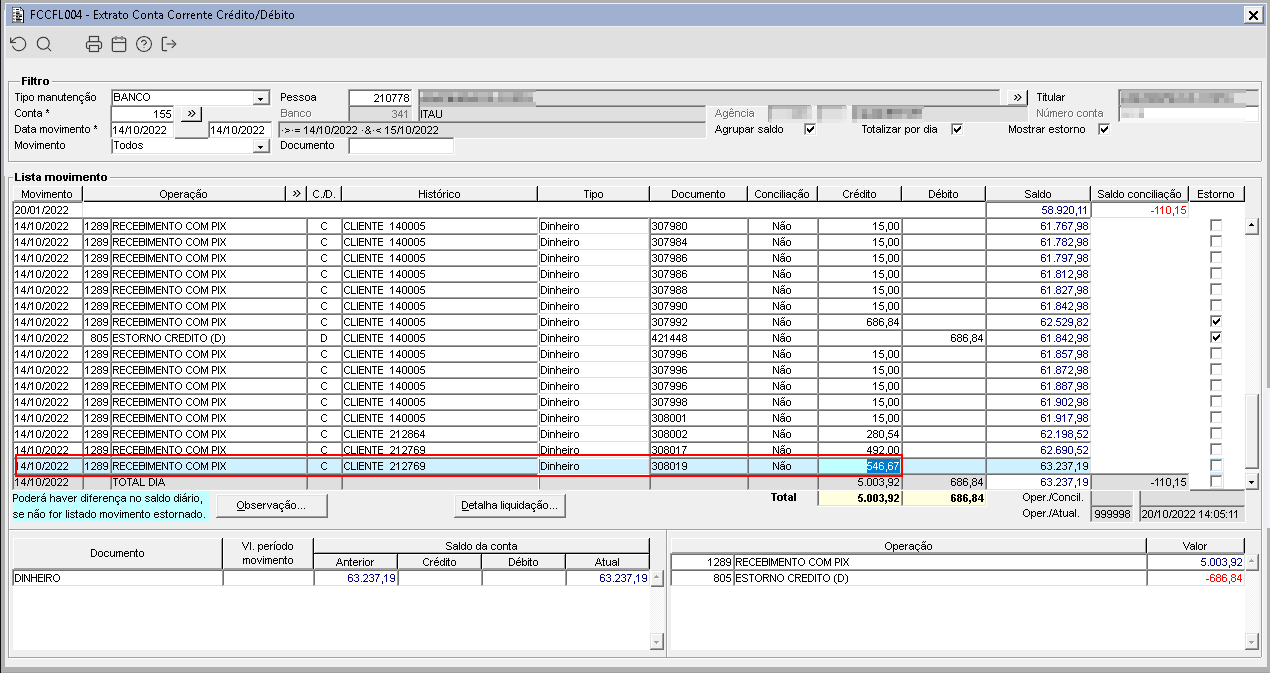Click Operação/Valor panel scroll-down arrow

pos(1251,641)
